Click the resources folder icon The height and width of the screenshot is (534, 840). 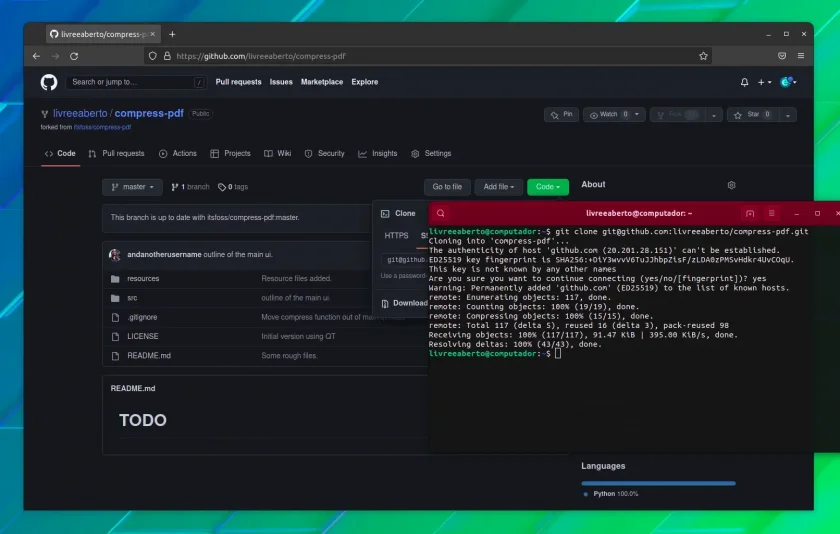115,279
